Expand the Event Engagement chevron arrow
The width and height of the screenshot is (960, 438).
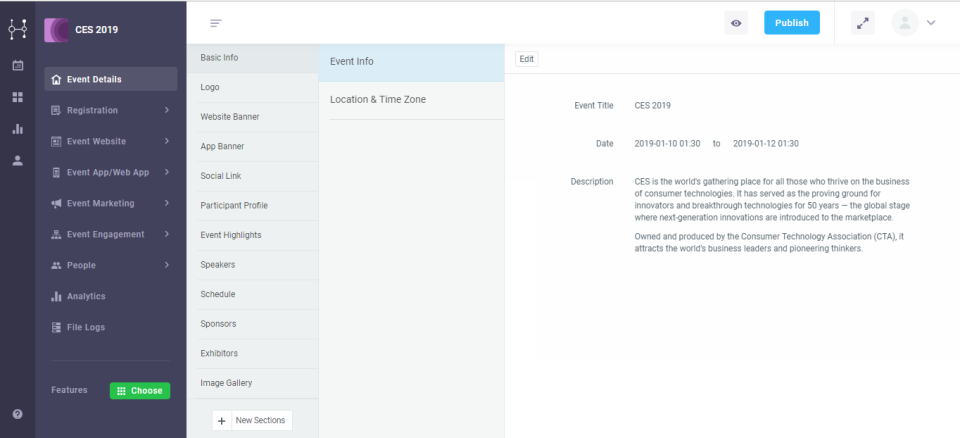167,234
